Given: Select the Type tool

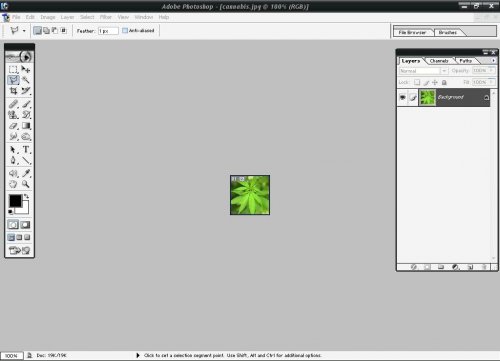Looking at the screenshot, I should click(26, 150).
